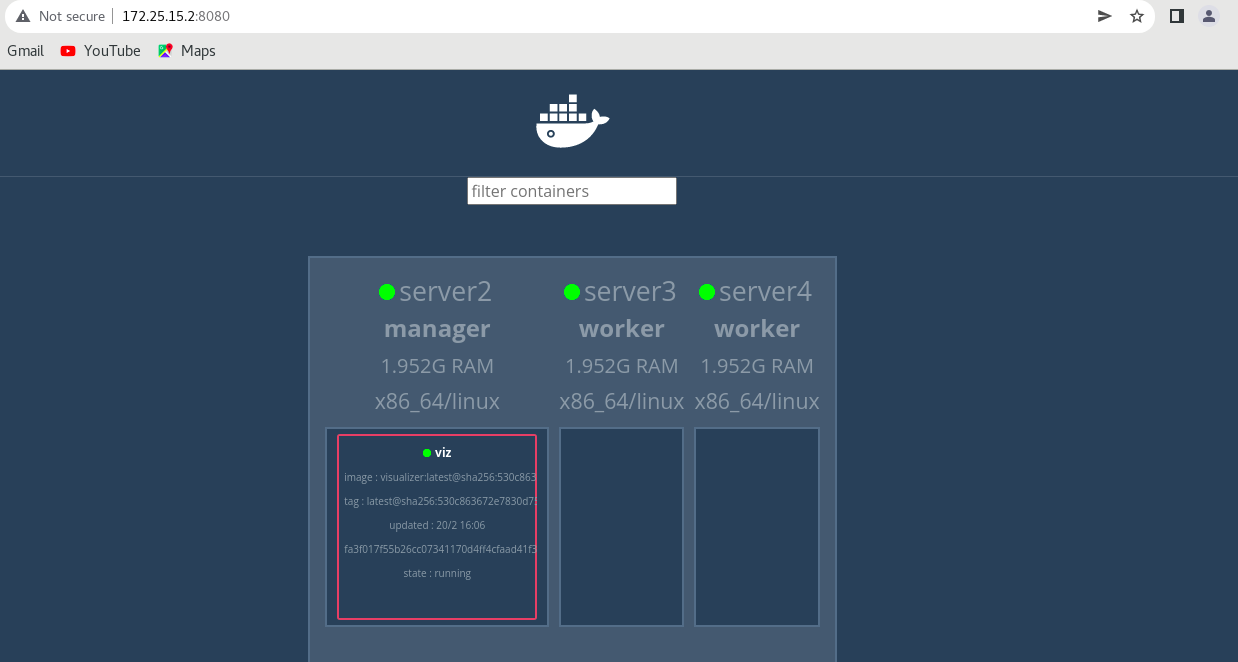Click the updated 20/2 16:06 line
Image resolution: width=1238 pixels, height=662 pixels.
click(x=437, y=525)
